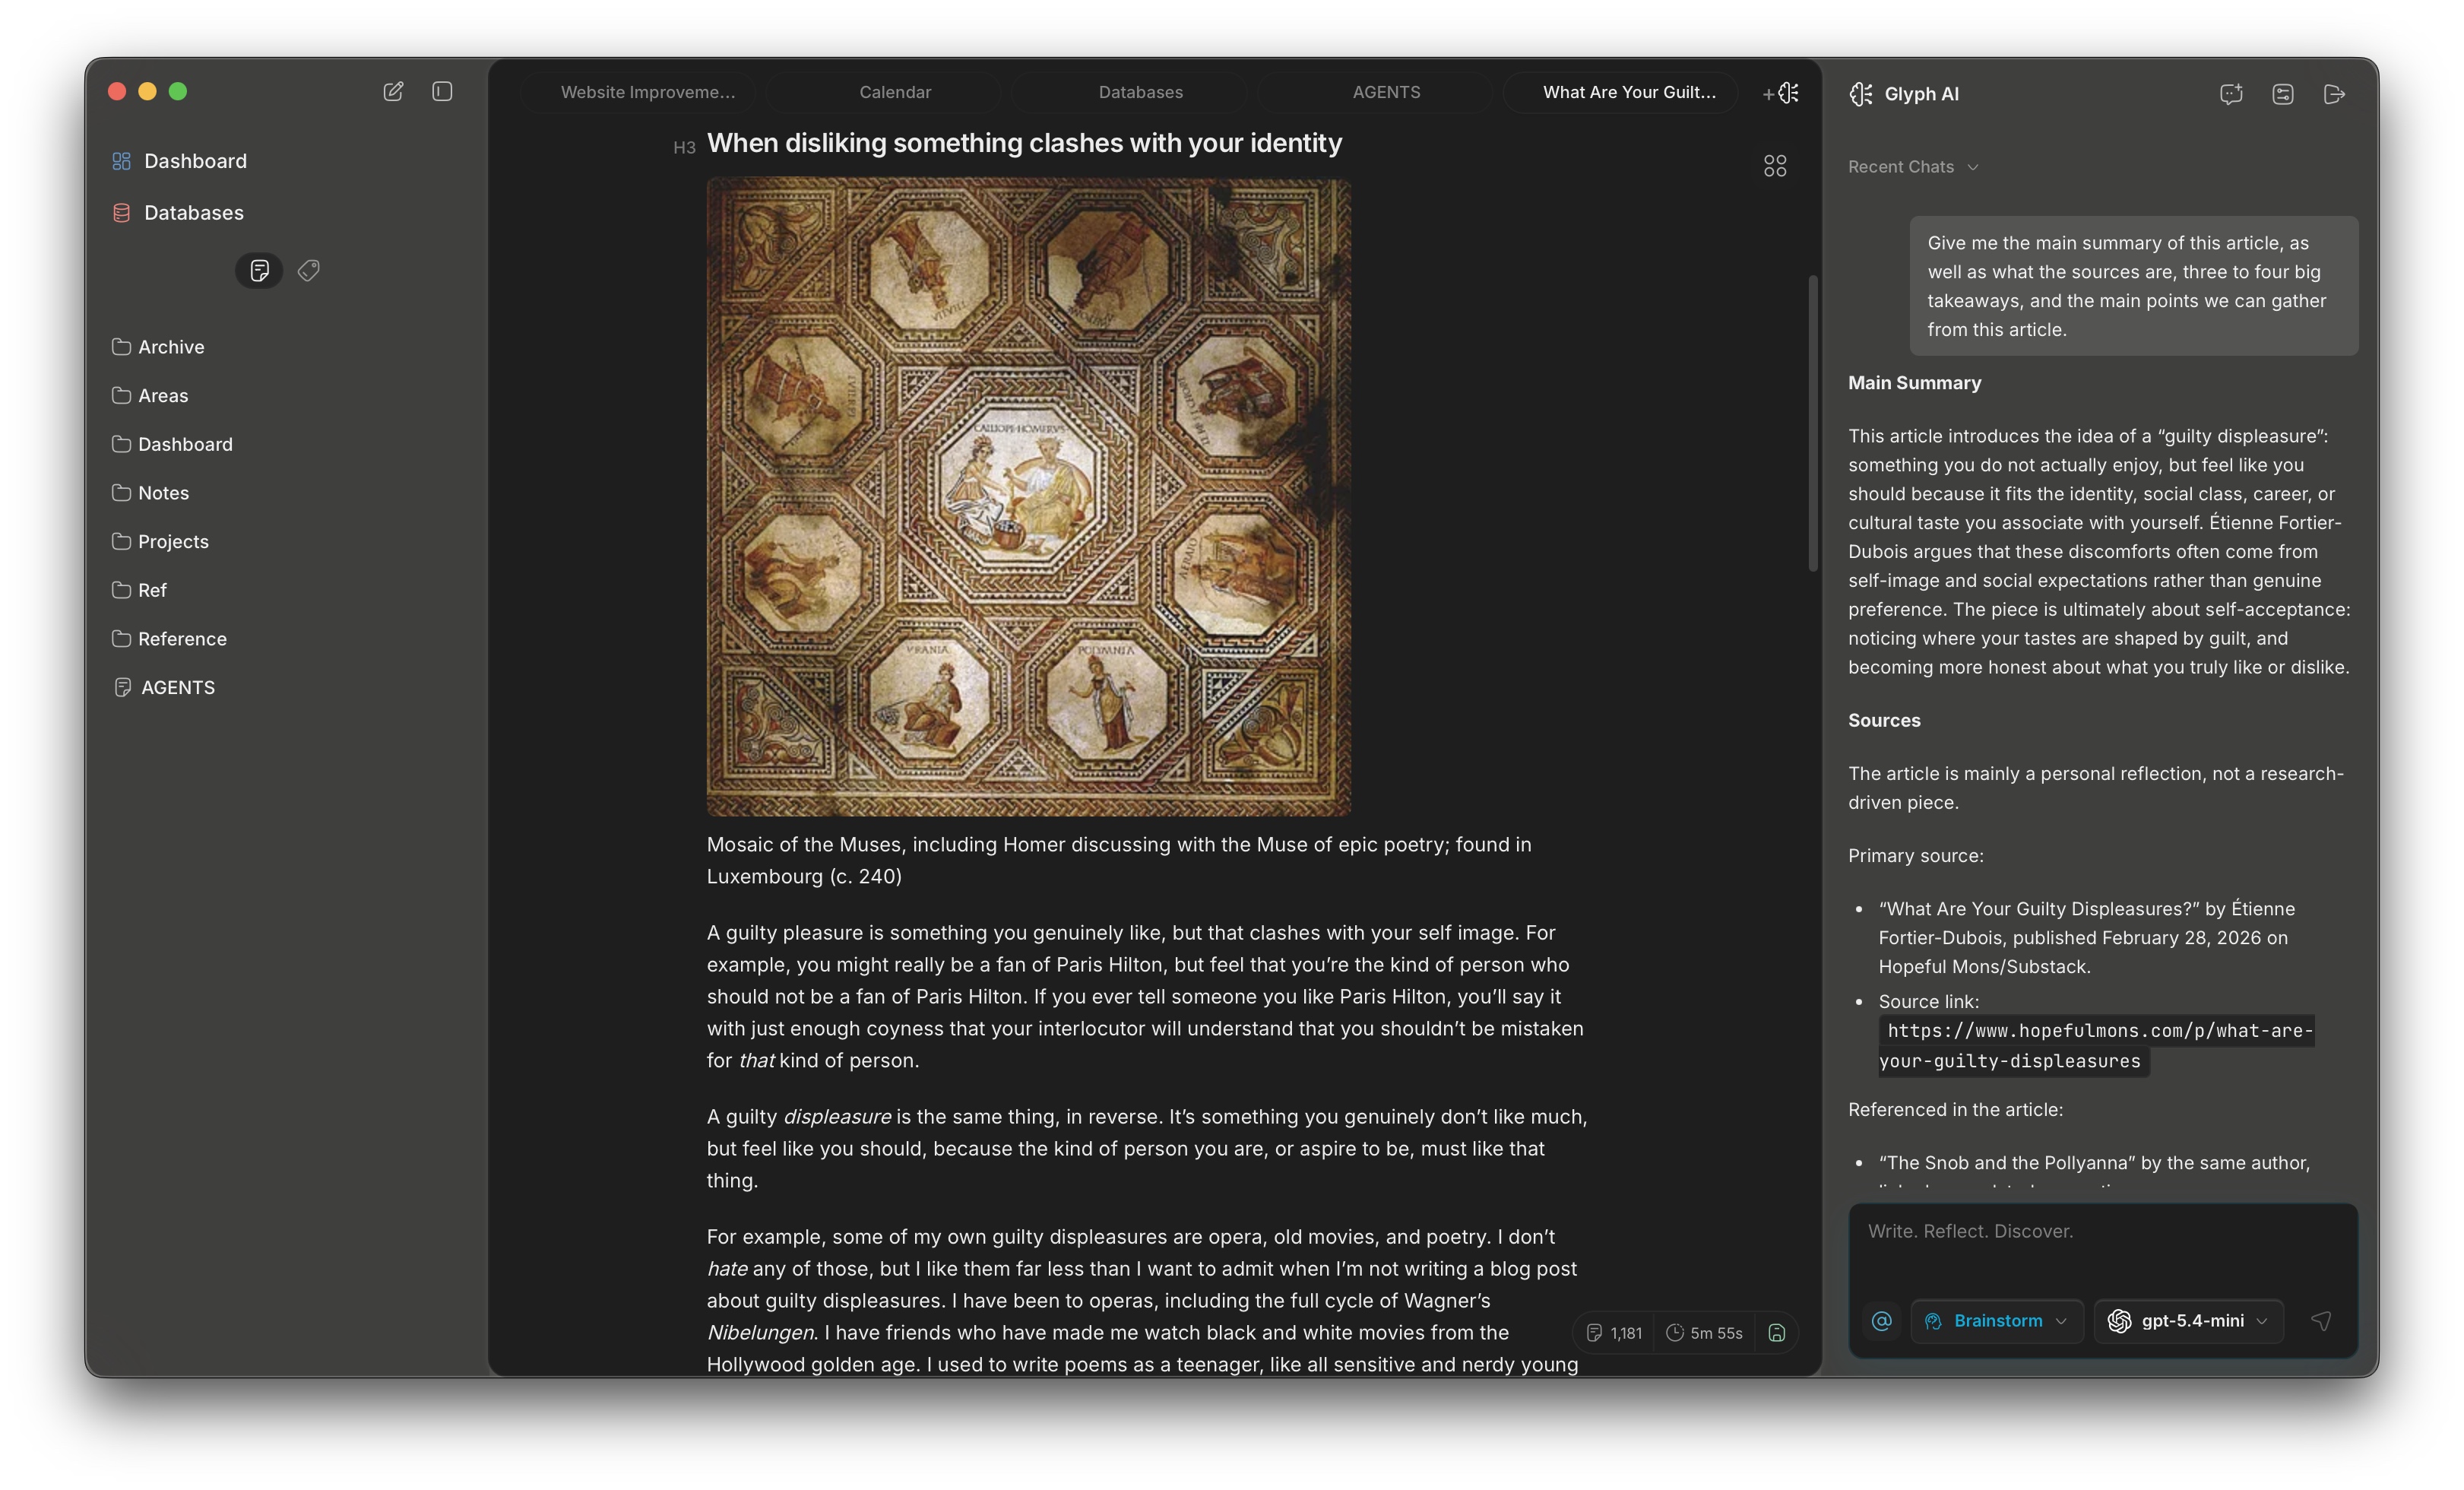This screenshot has height=1490, width=2464.
Task: Toggle the sidebar panel visibility
Action: click(440, 91)
